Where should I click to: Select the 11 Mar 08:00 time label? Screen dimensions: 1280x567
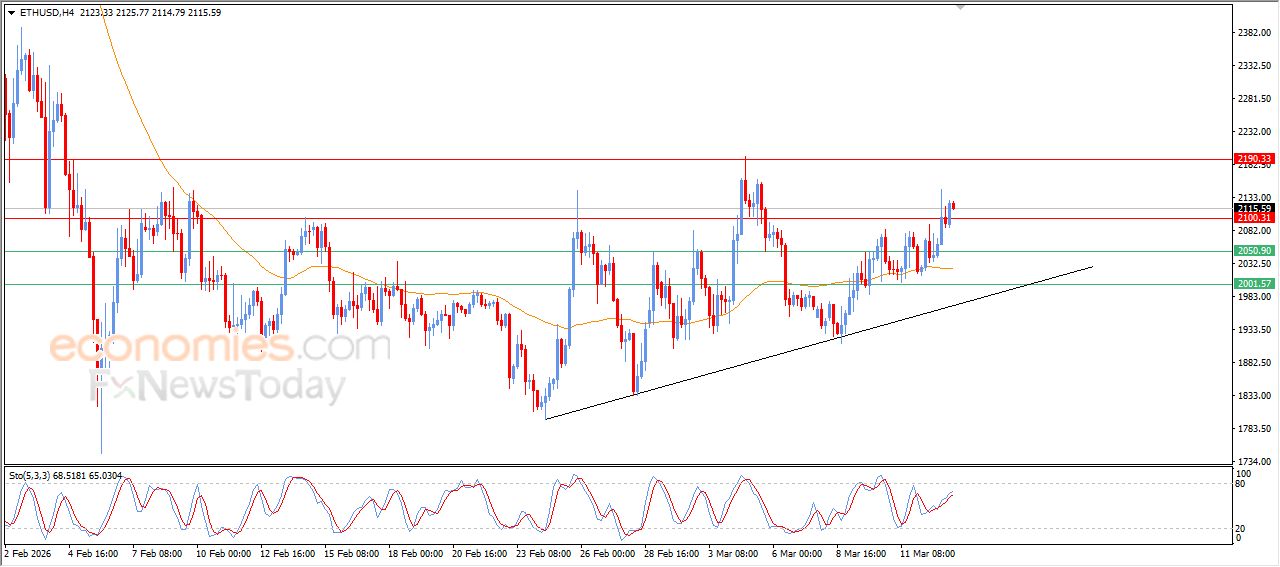tap(927, 553)
